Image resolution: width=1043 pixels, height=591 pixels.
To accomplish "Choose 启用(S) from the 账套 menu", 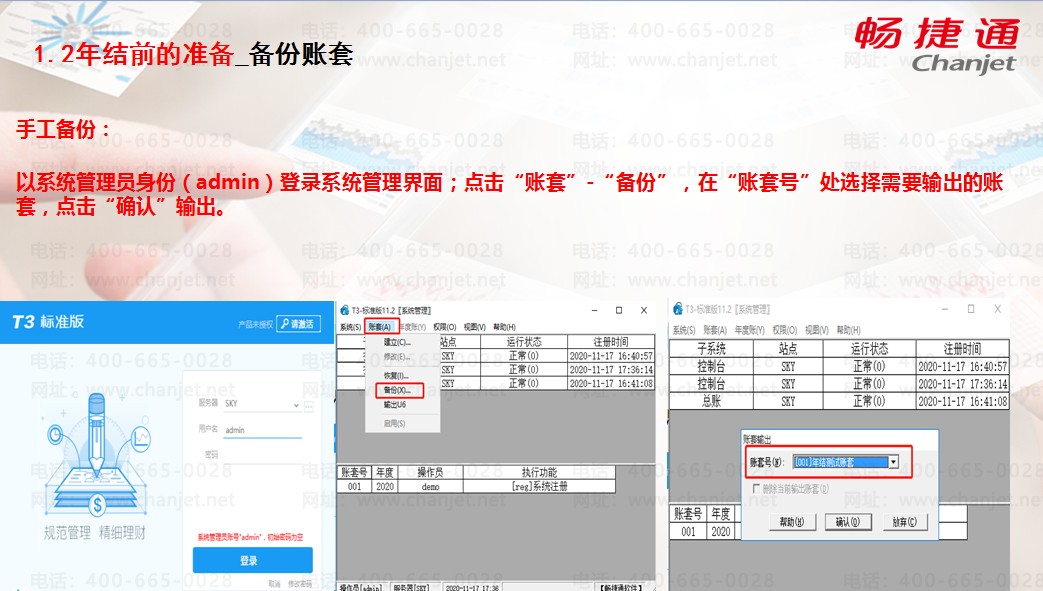I will click(x=394, y=423).
